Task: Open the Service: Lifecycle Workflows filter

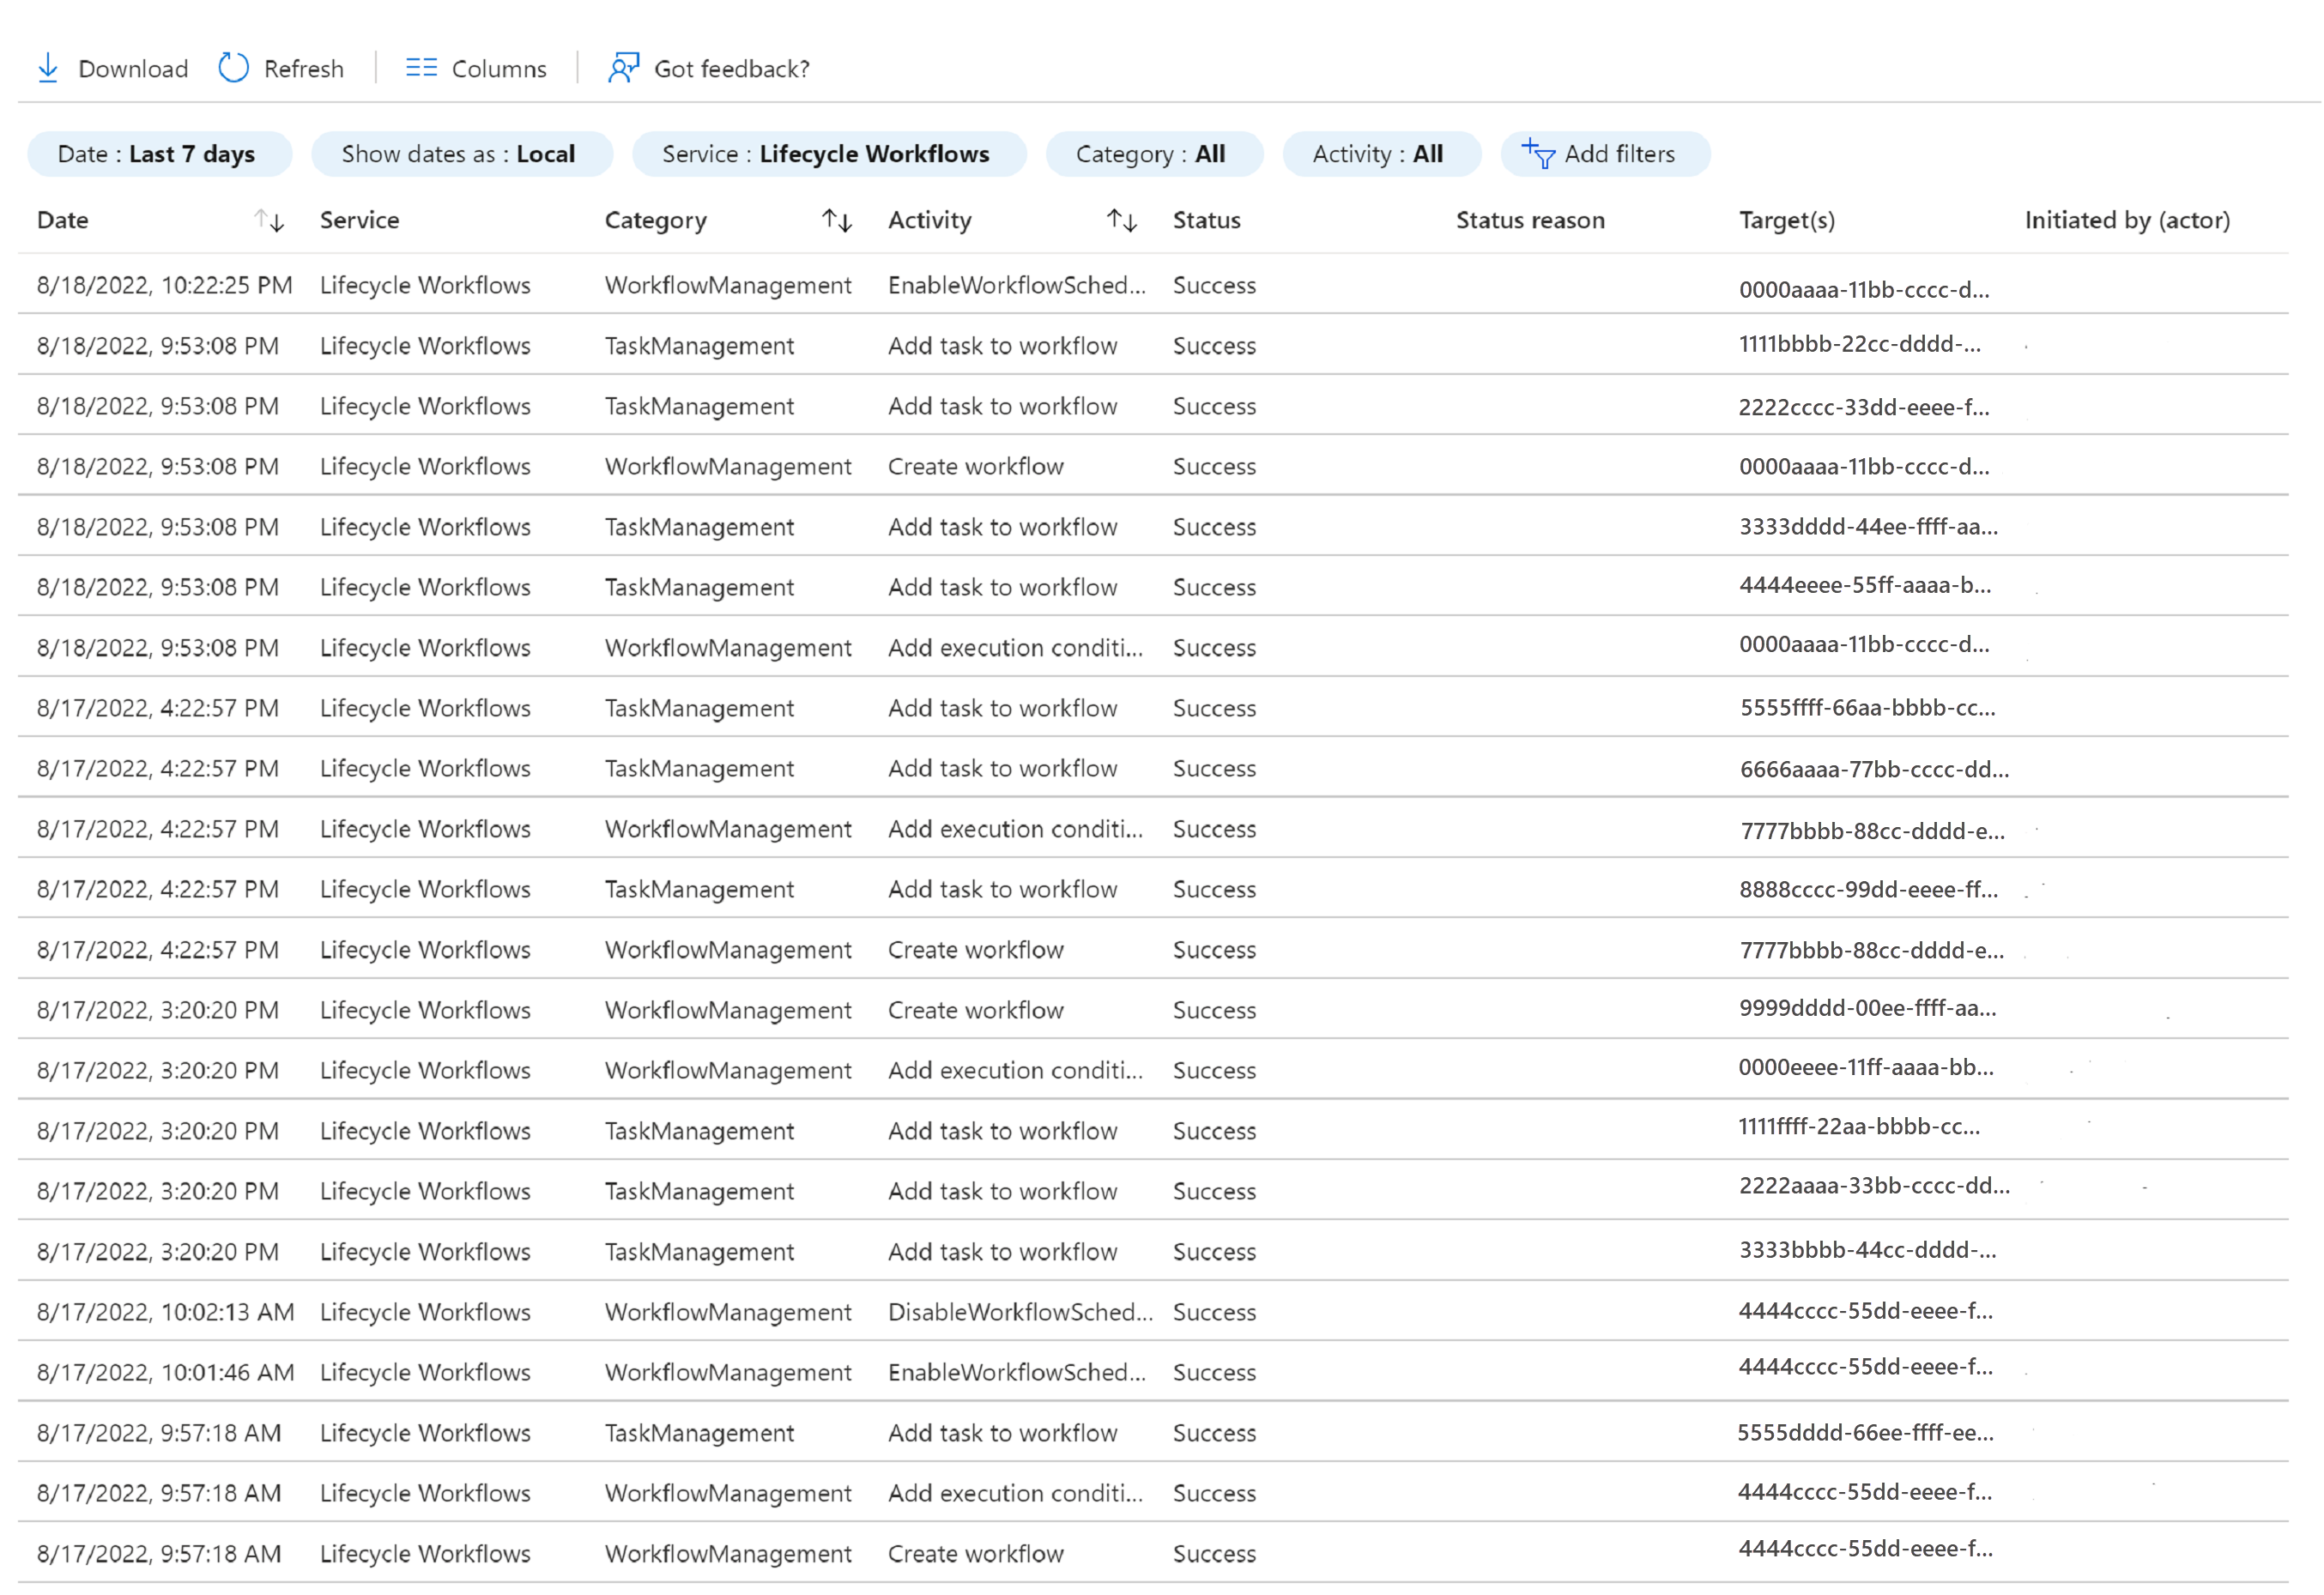Action: pos(827,154)
